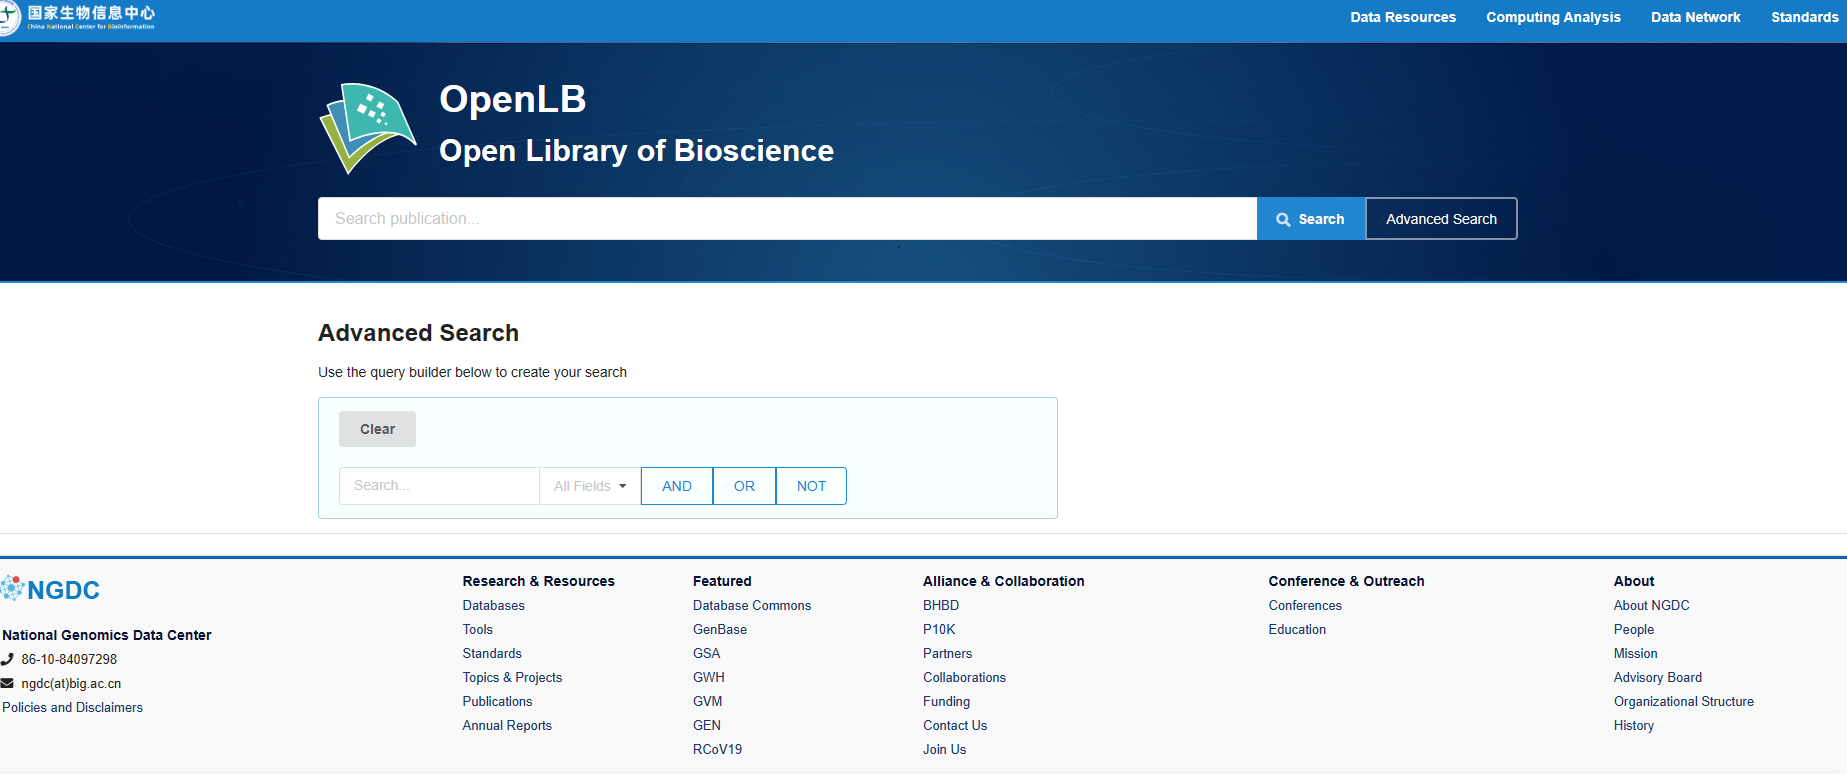Click the national center logo top-left
Viewport: 1847px width, 774px height.
click(x=80, y=16)
